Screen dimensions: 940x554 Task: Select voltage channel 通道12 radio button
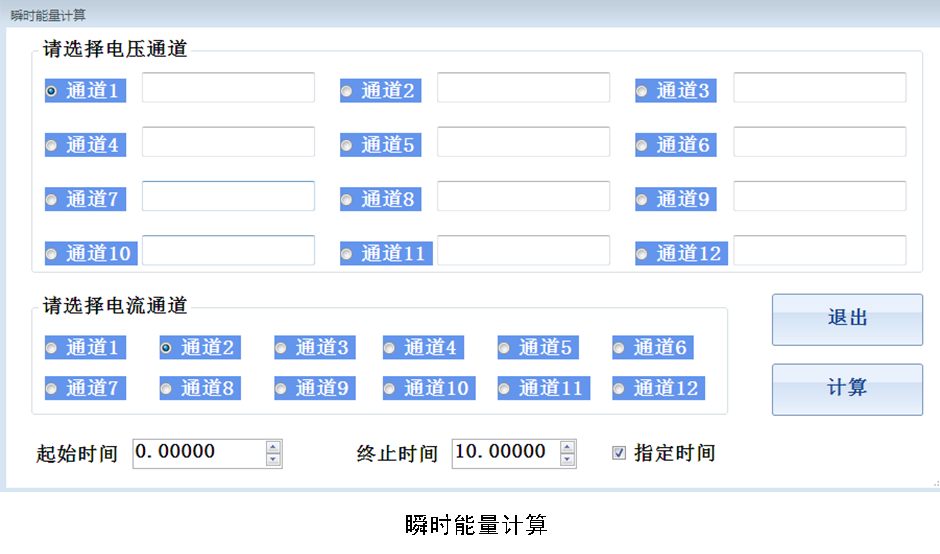[x=642, y=254]
